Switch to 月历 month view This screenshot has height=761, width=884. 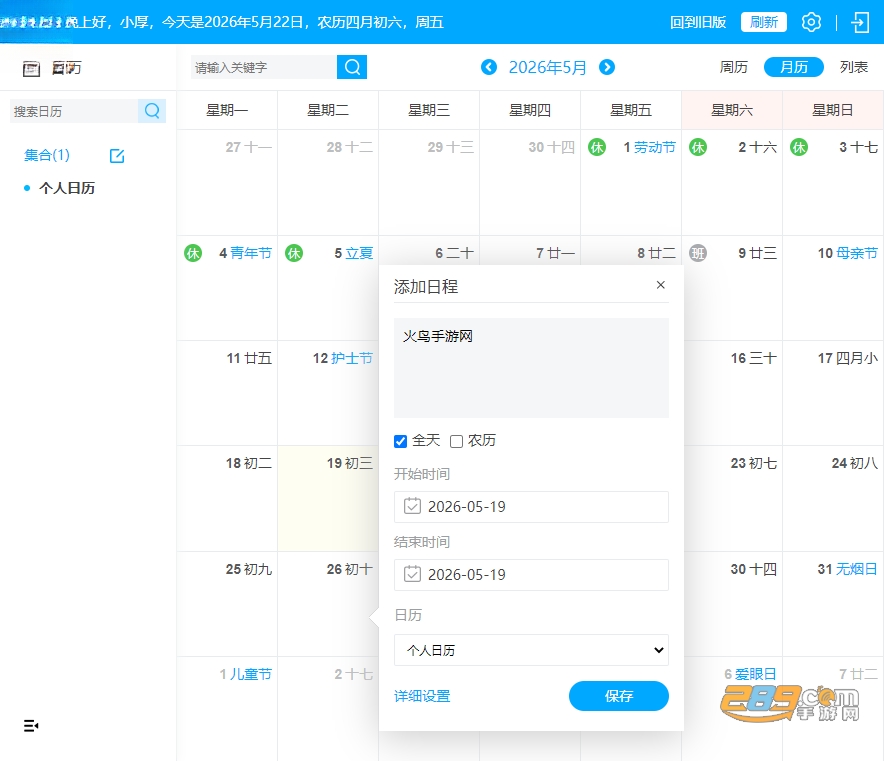tap(794, 67)
